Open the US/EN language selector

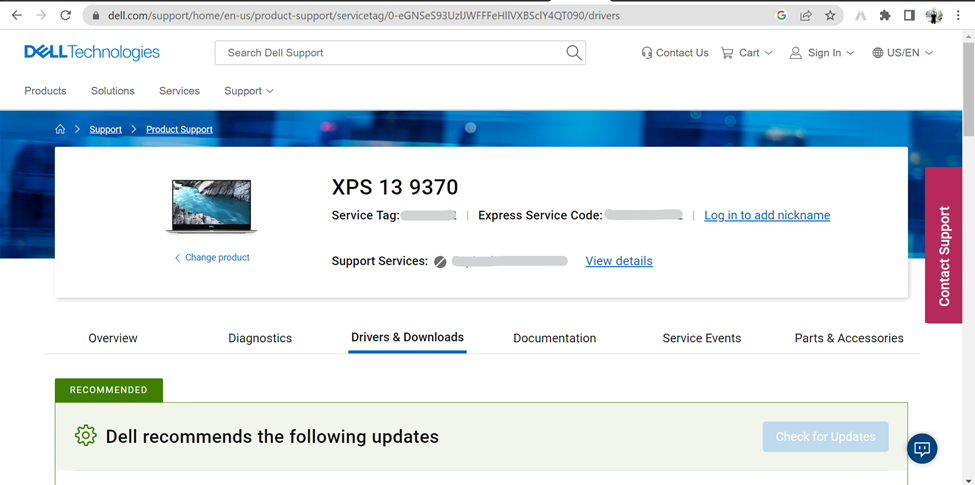[902, 53]
